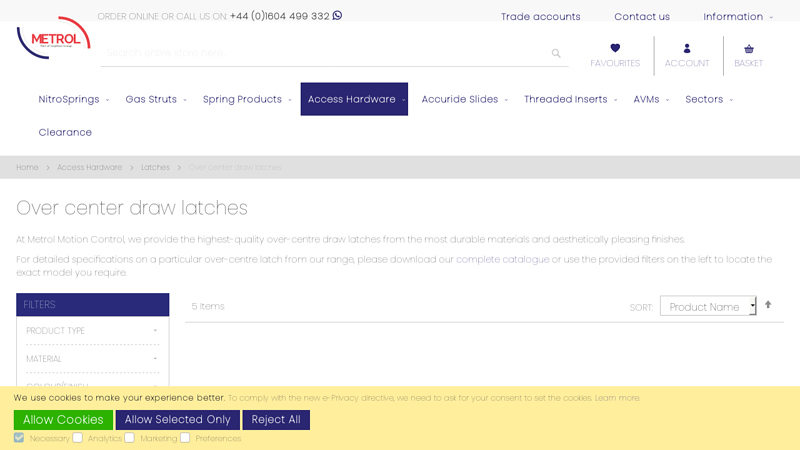
Task: Follow the complete catalogue link
Action: coord(503,259)
